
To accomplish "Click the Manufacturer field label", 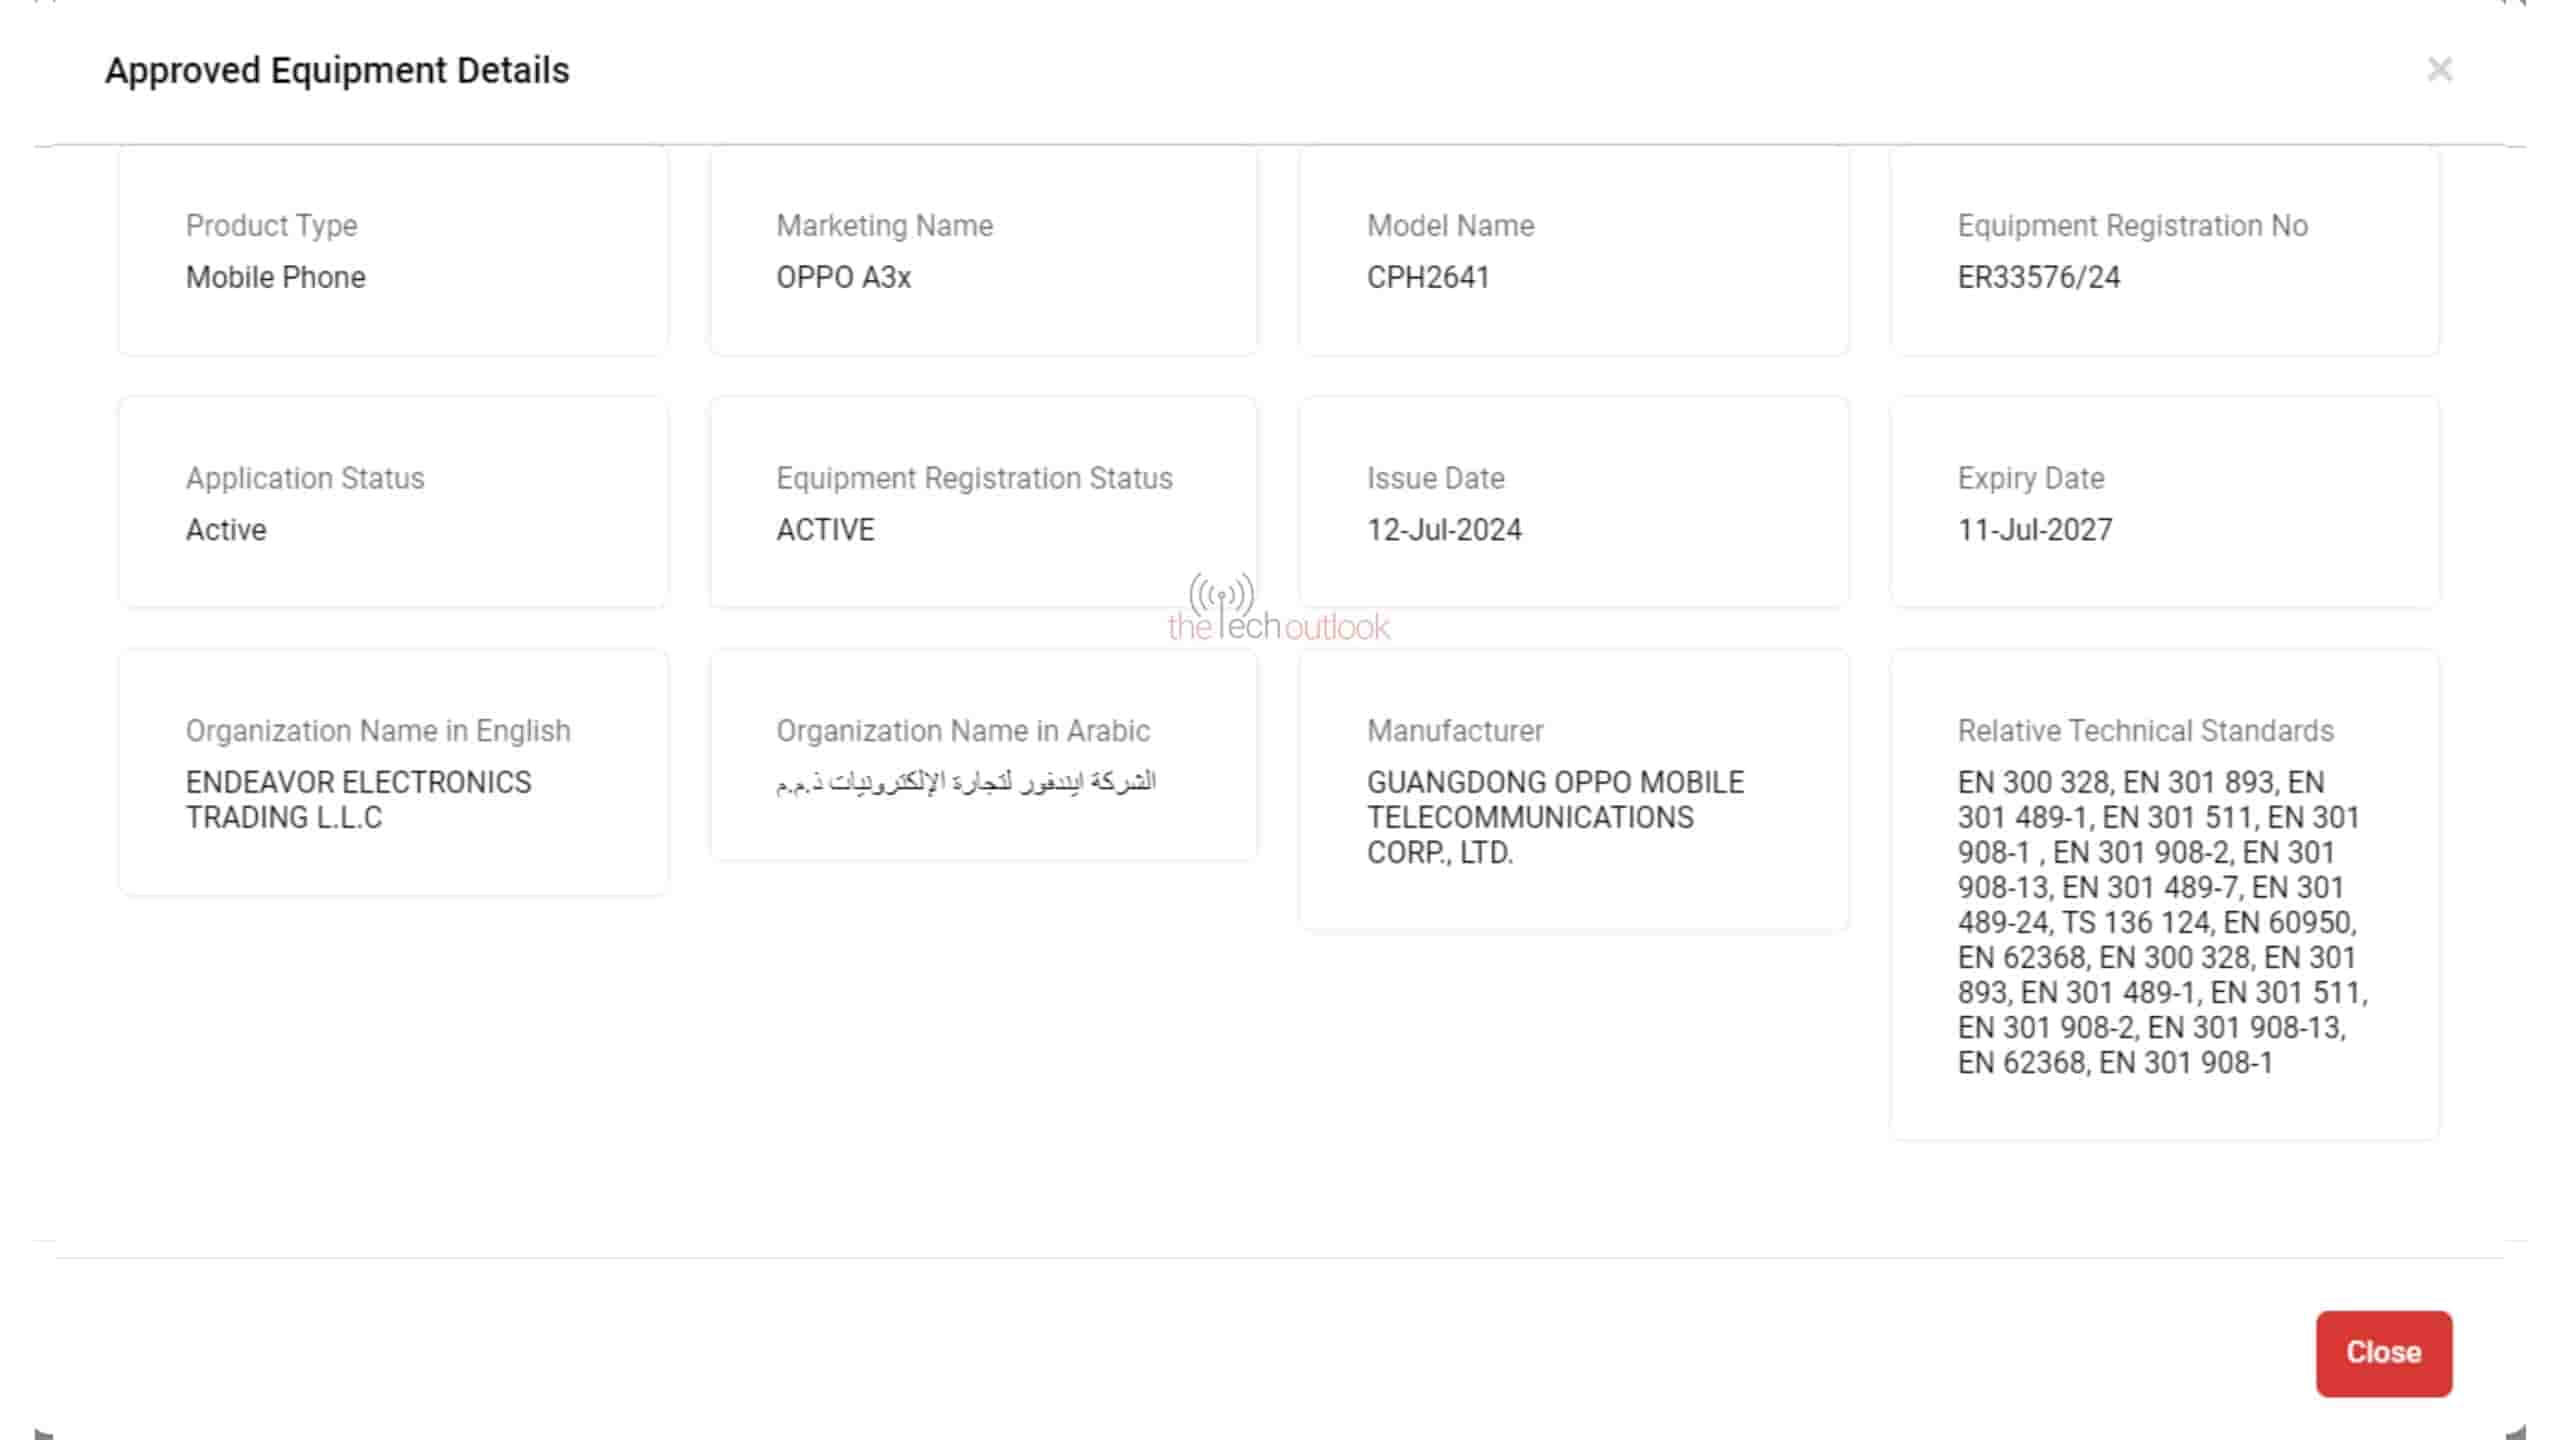I will [x=1455, y=731].
